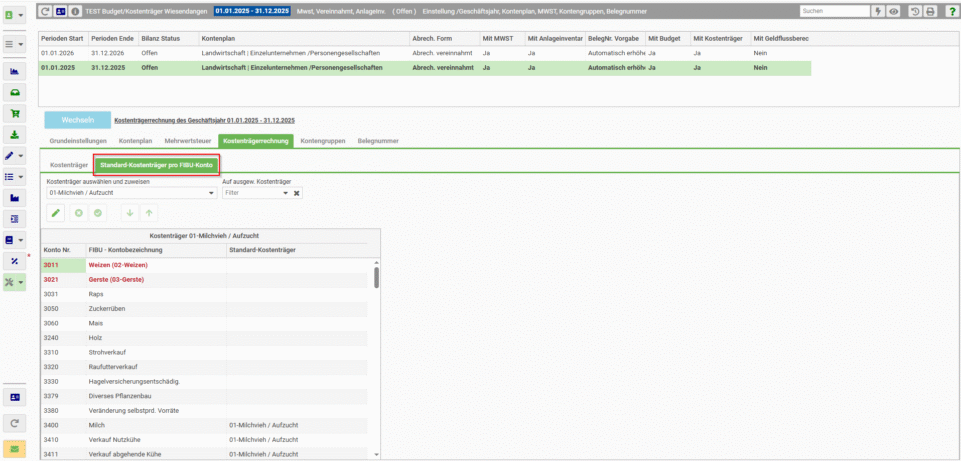Open the hamburger list menu in sidebar
The height and width of the screenshot is (461, 961).
tap(15, 45)
